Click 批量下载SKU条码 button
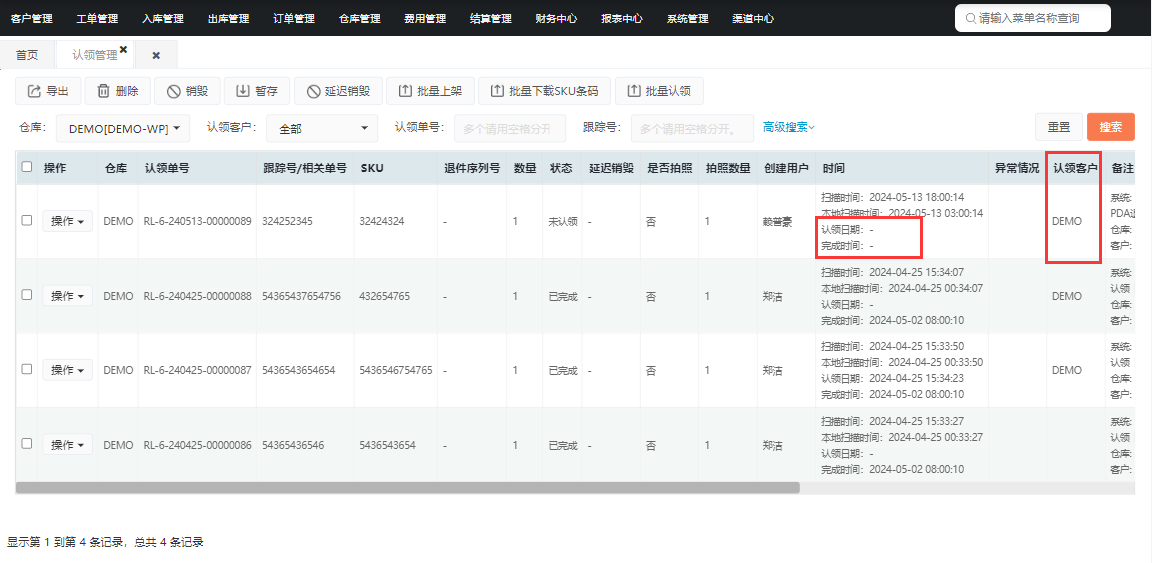Screen dimensions: 1152x563 coord(544,91)
